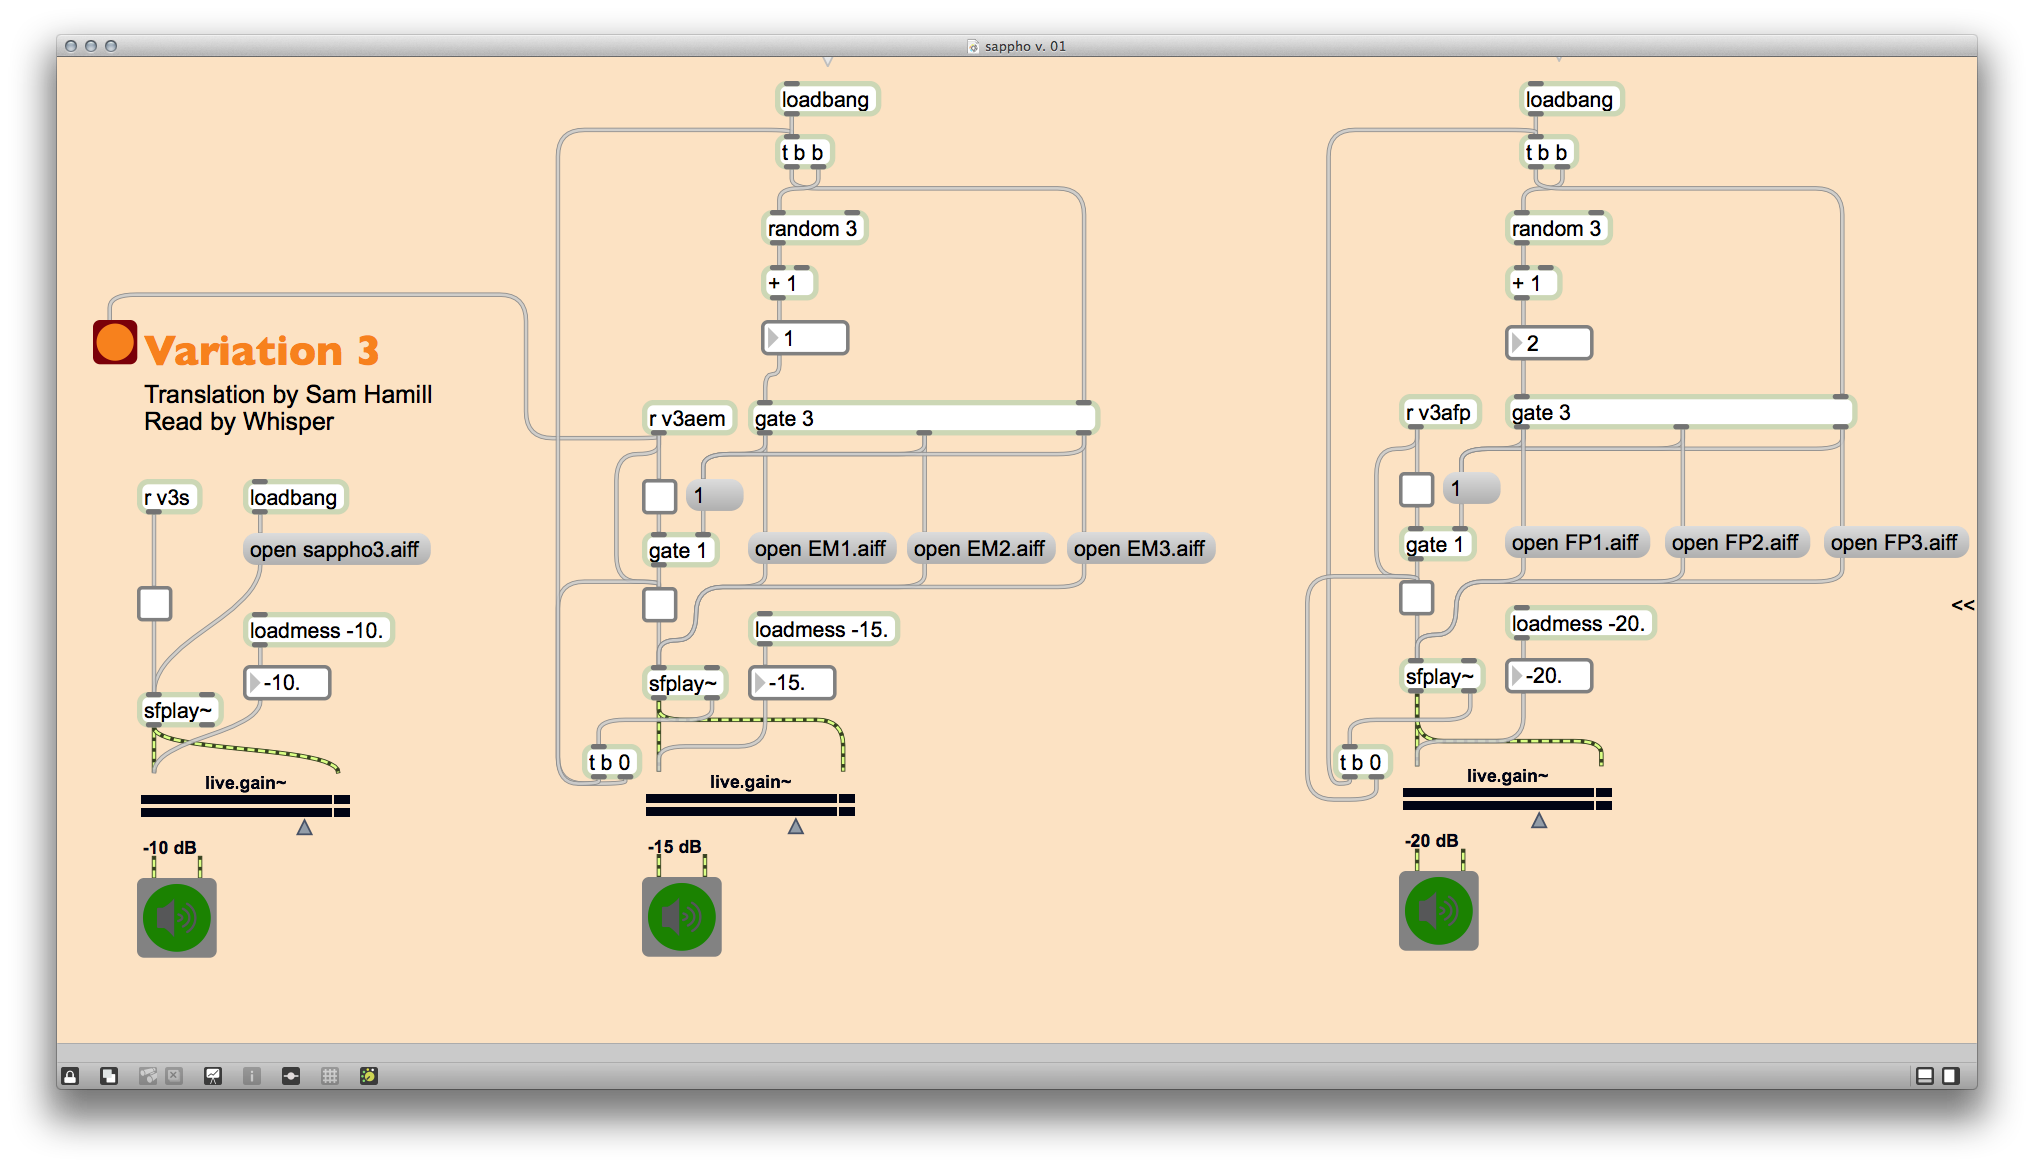Click the '<<' comment at right edge

tap(1962, 605)
